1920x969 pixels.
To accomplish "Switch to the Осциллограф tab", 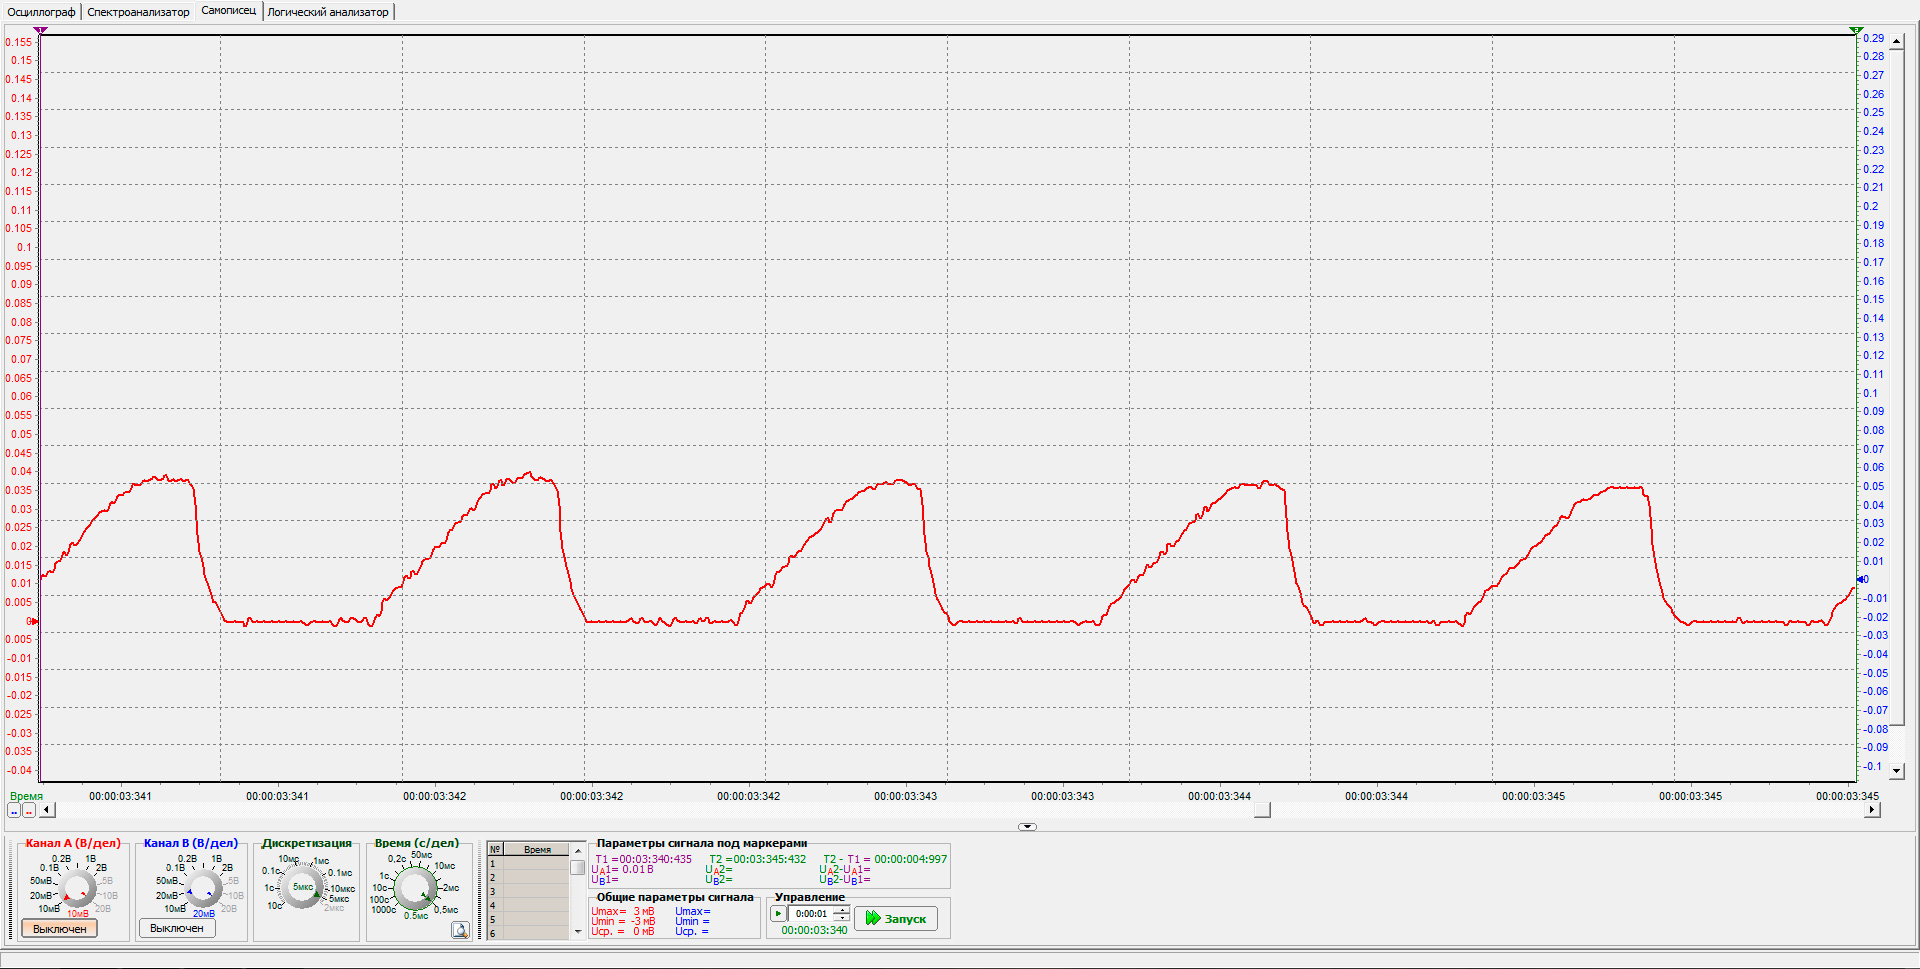I will pyautogui.click(x=41, y=12).
